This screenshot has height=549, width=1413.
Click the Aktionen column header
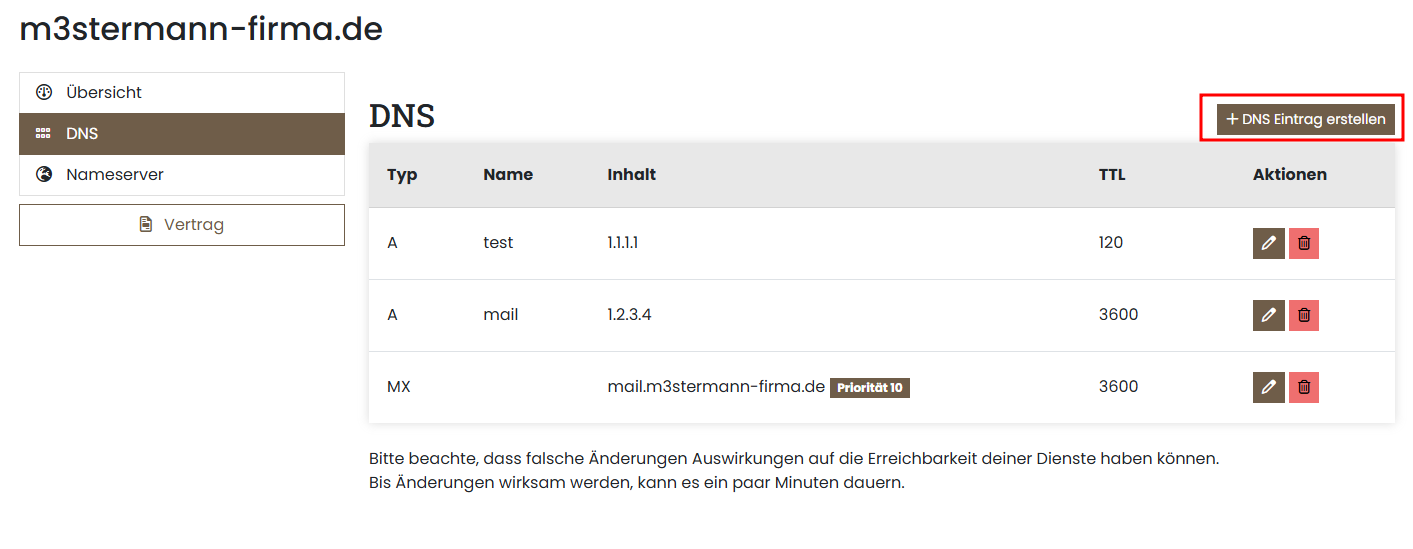[1290, 174]
